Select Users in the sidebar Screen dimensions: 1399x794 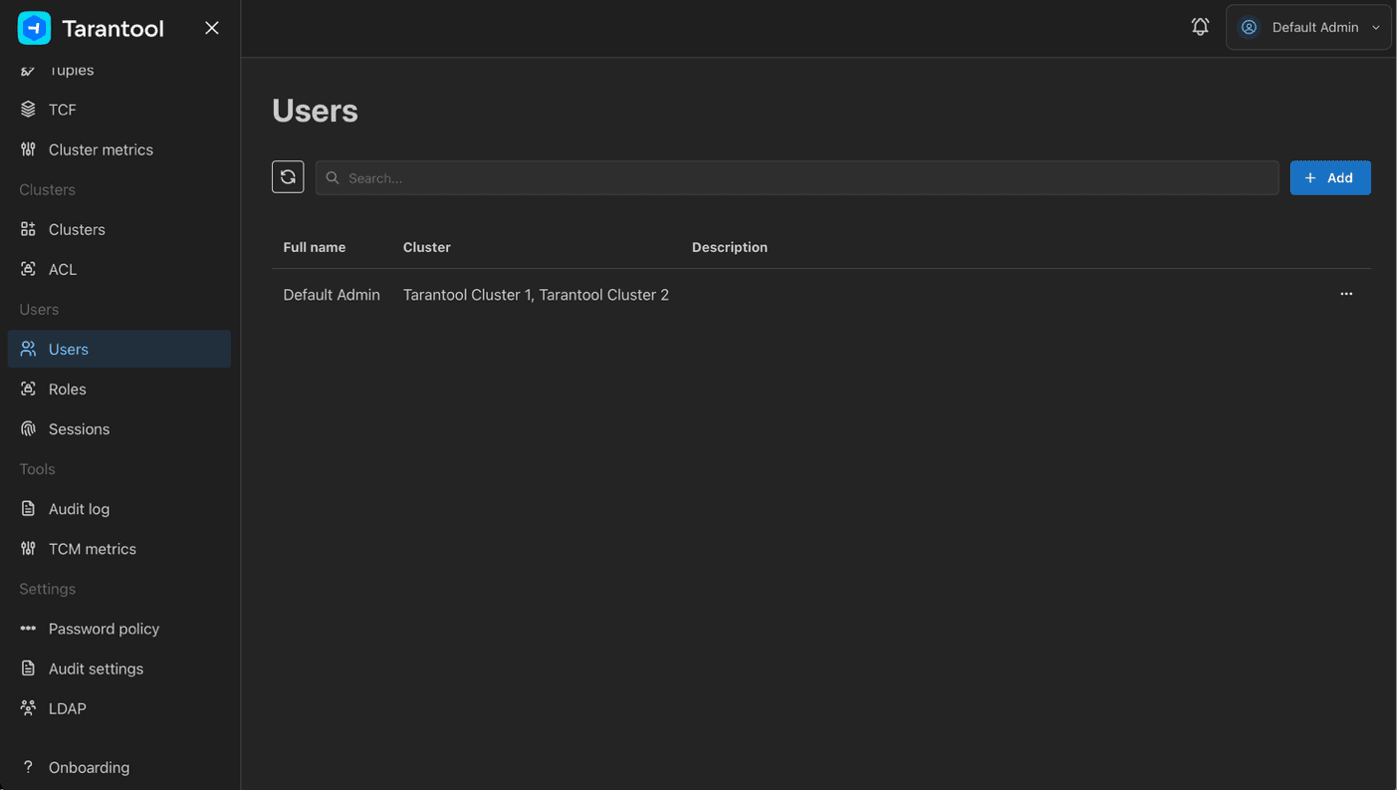point(119,349)
